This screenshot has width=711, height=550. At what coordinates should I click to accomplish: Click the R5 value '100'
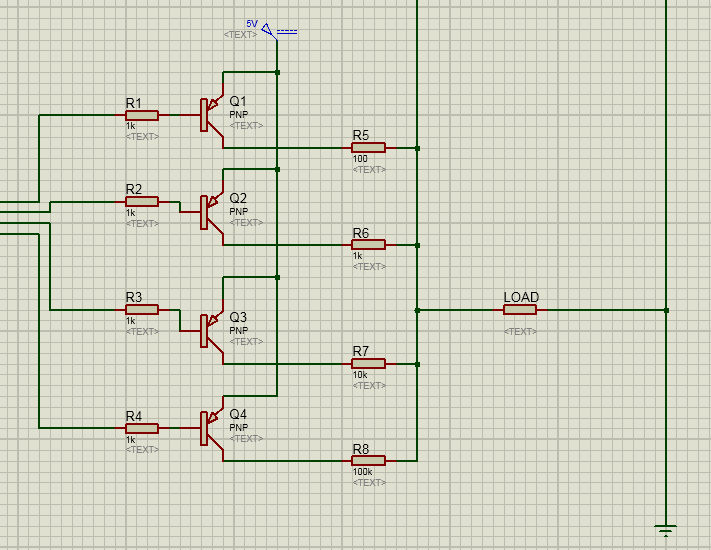click(x=360, y=159)
